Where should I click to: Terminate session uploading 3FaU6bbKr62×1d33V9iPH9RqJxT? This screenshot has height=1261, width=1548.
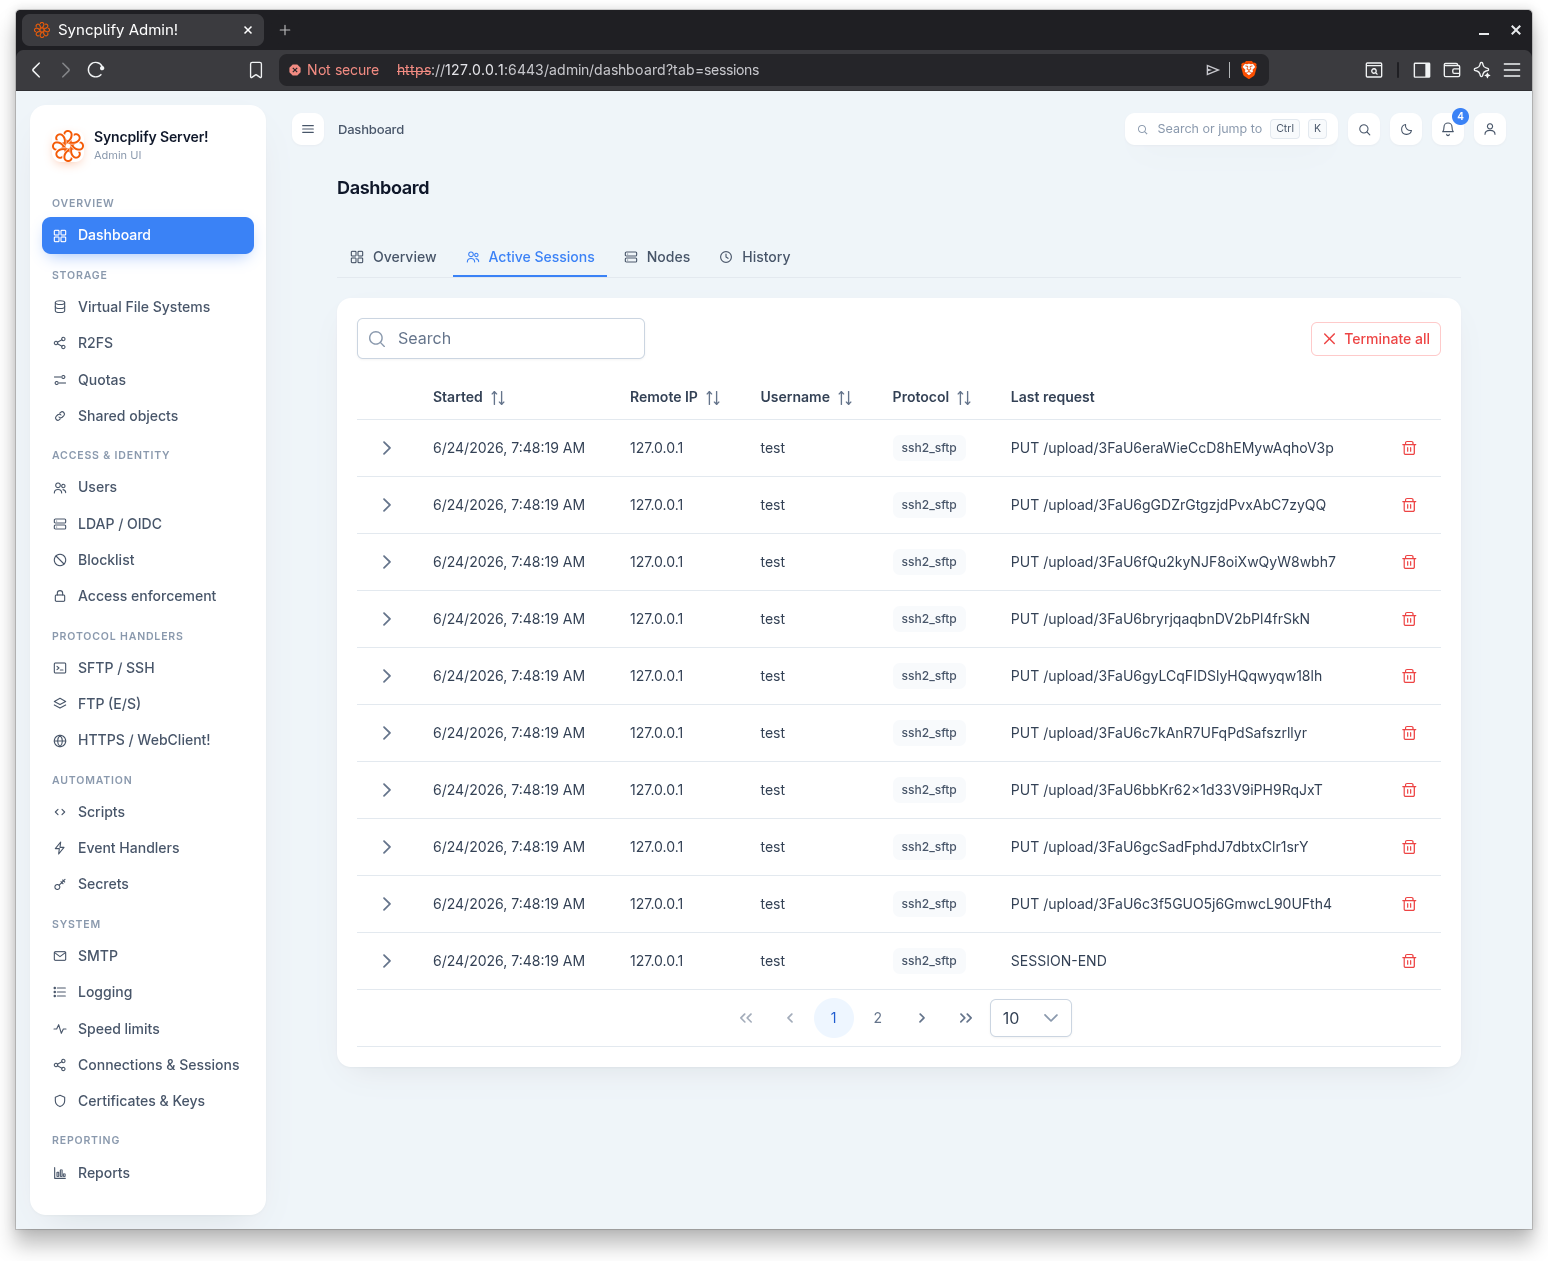1409,790
